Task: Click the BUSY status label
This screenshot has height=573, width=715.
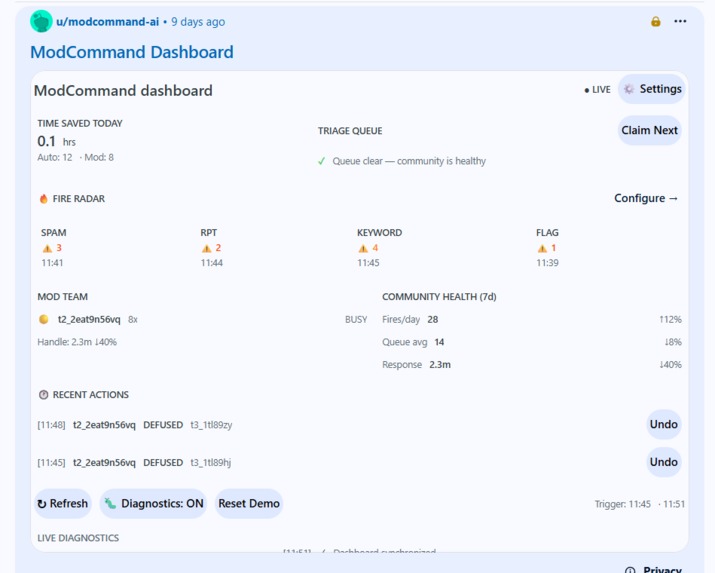Action: pyautogui.click(x=356, y=320)
